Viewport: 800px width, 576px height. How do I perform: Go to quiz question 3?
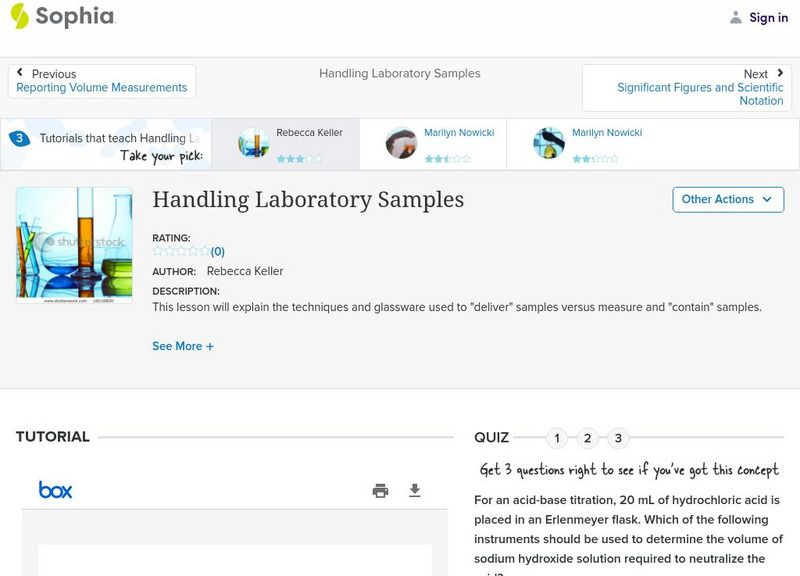click(x=618, y=438)
